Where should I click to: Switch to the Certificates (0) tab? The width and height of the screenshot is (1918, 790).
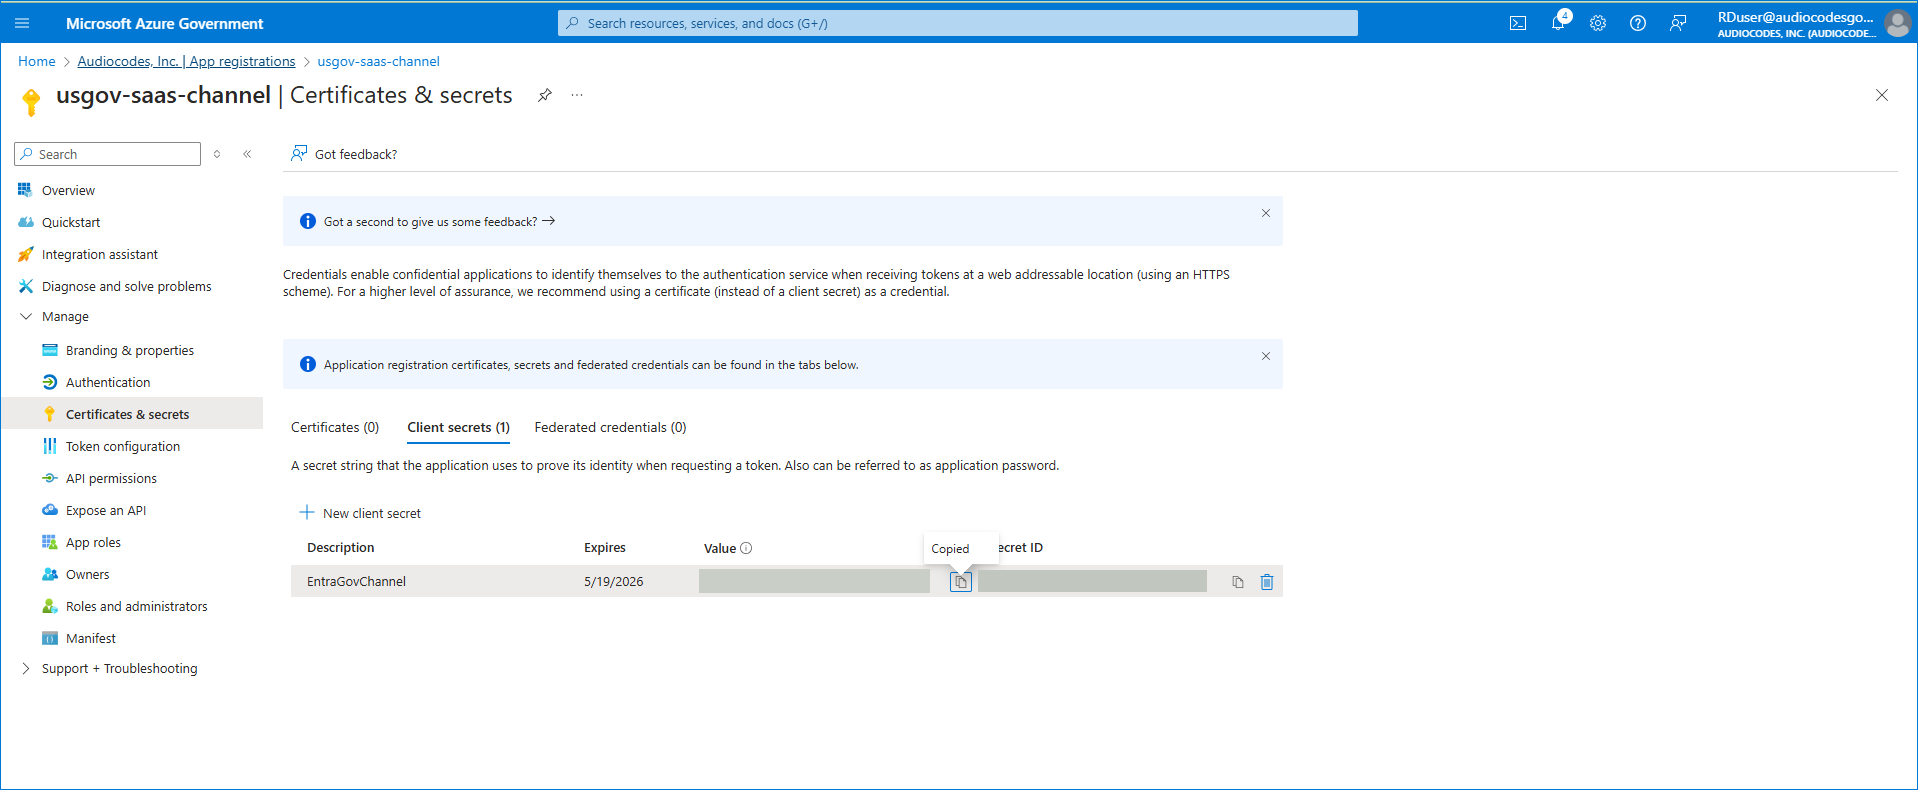tap(335, 427)
